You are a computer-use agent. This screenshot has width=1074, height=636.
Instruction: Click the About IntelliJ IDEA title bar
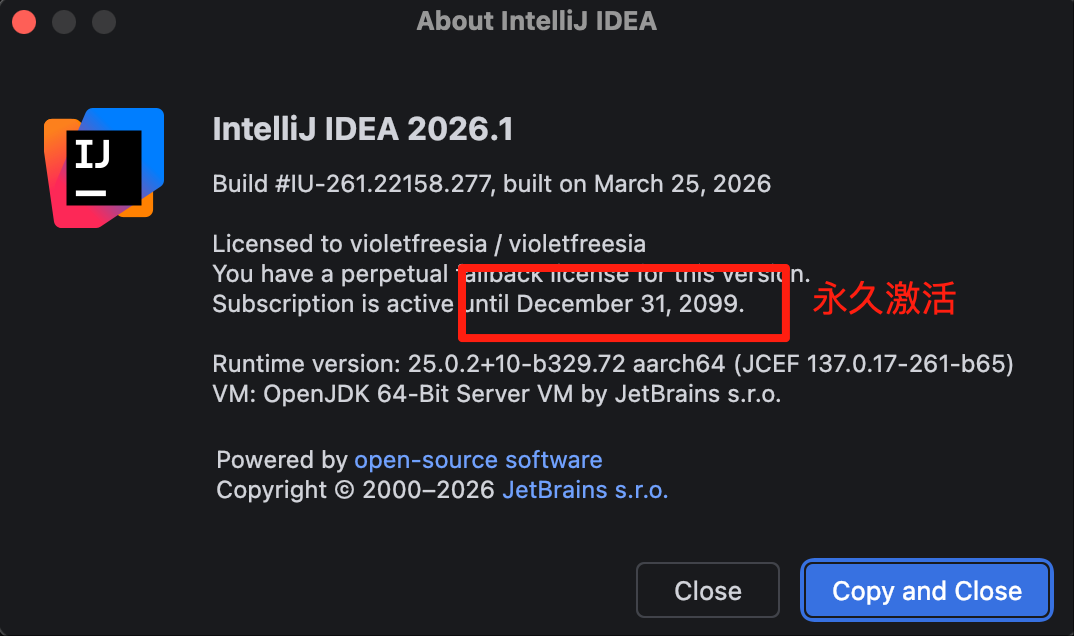click(536, 21)
